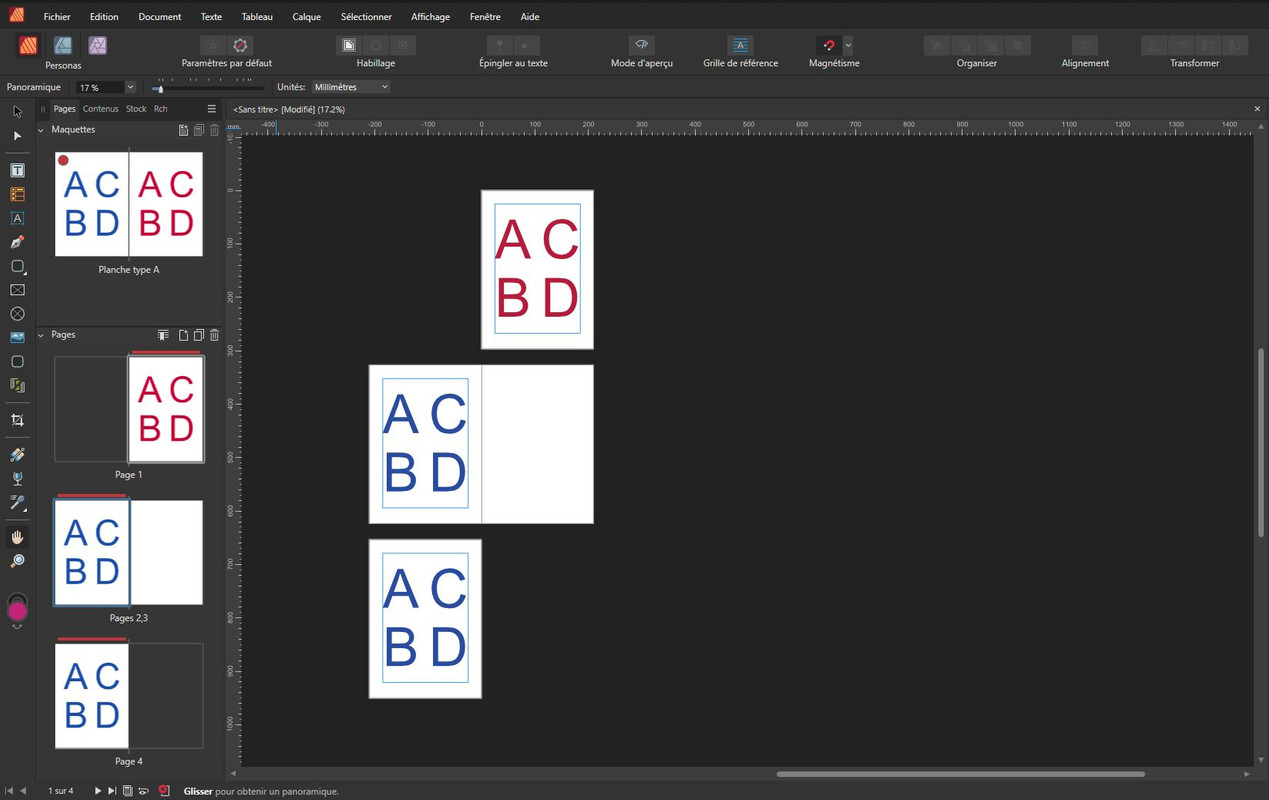Open the Document menu
Screen dimensions: 1269x800
point(160,17)
